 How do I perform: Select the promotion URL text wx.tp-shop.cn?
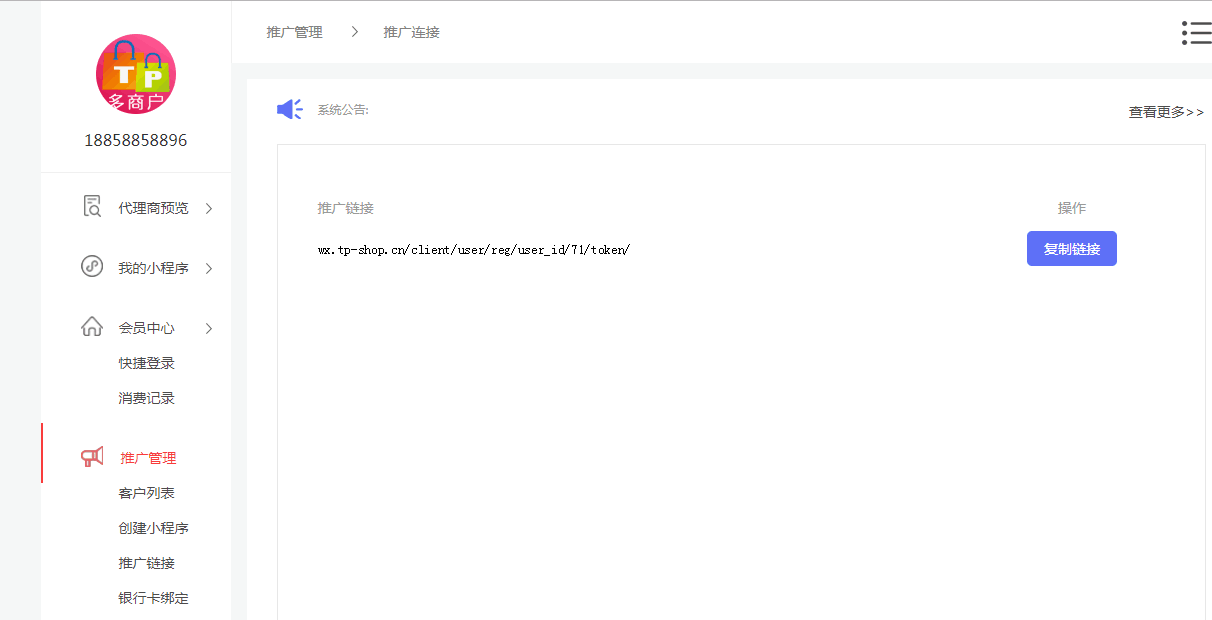click(473, 250)
